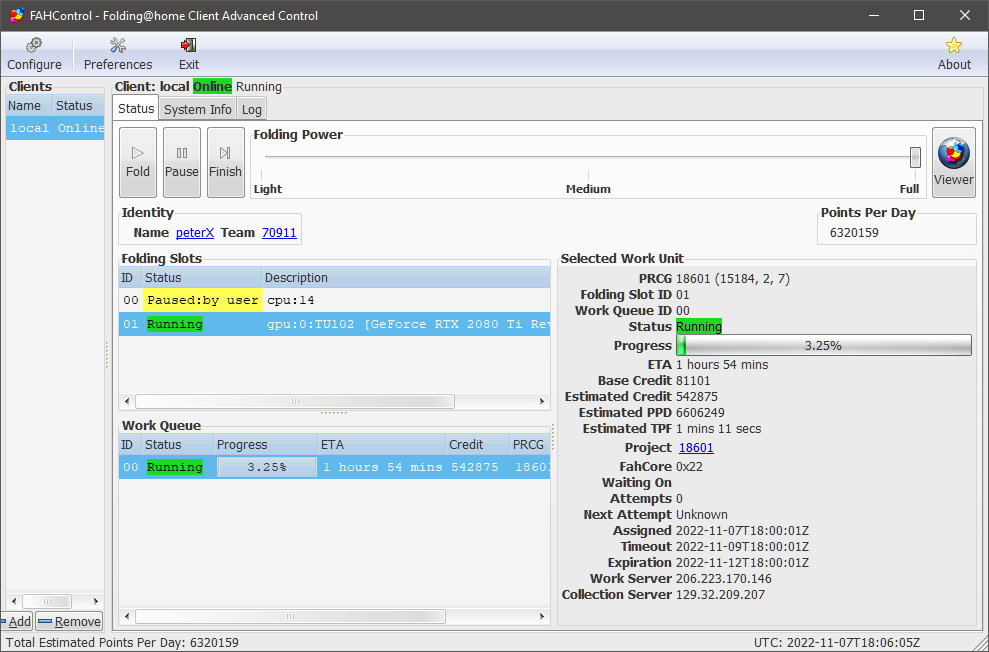Select the paused cpu:14 folding slot
This screenshot has width=989, height=652.
click(x=334, y=300)
